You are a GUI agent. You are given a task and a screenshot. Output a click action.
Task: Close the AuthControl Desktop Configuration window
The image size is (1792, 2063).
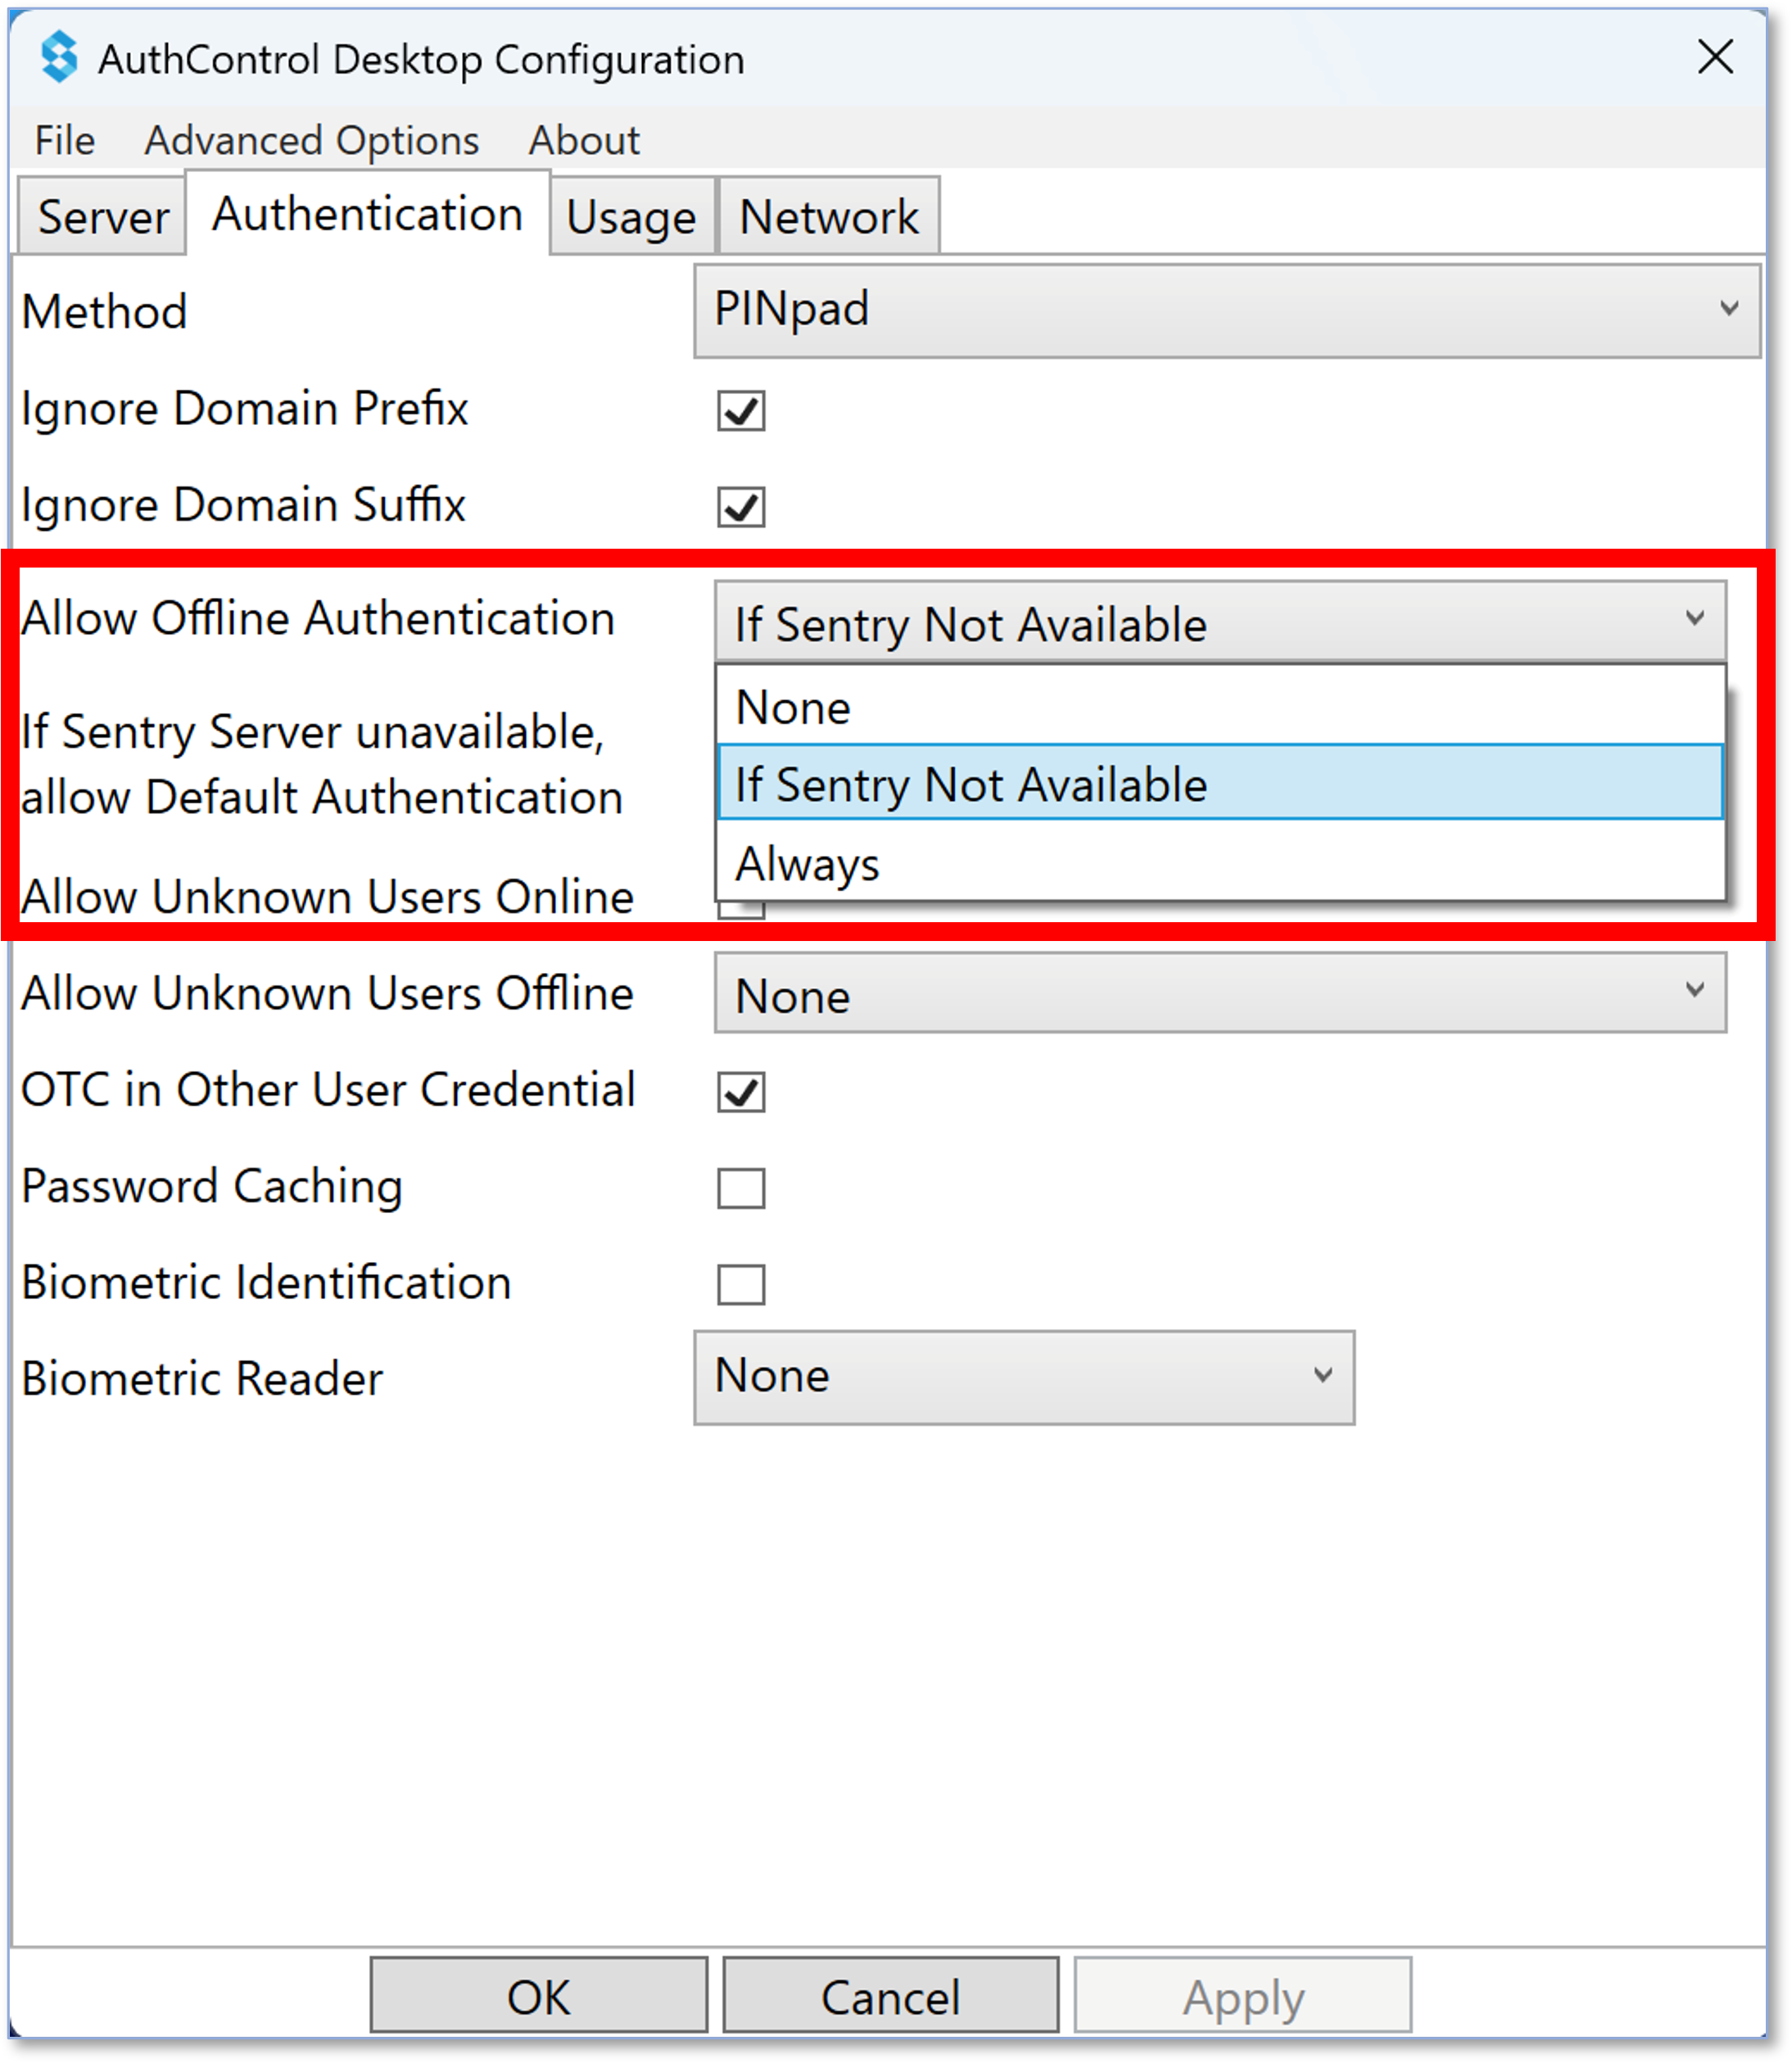click(1716, 57)
